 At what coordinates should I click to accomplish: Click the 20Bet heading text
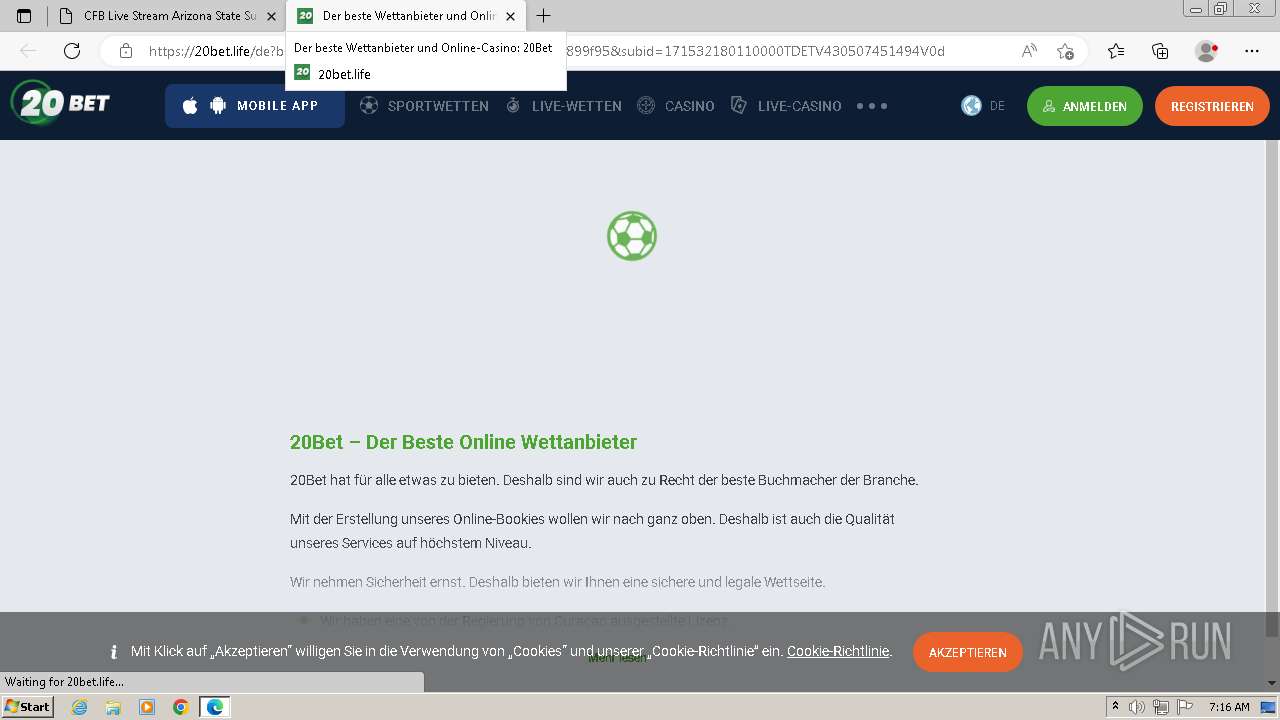click(x=463, y=442)
